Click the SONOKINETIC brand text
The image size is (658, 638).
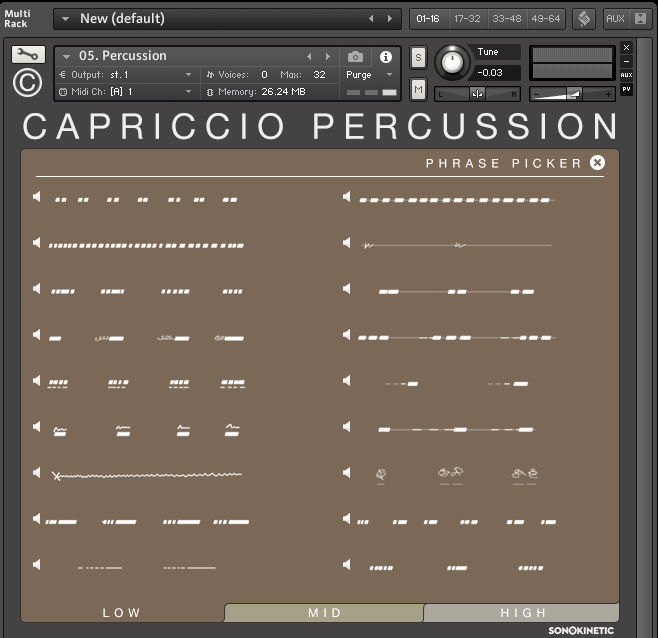tap(581, 630)
